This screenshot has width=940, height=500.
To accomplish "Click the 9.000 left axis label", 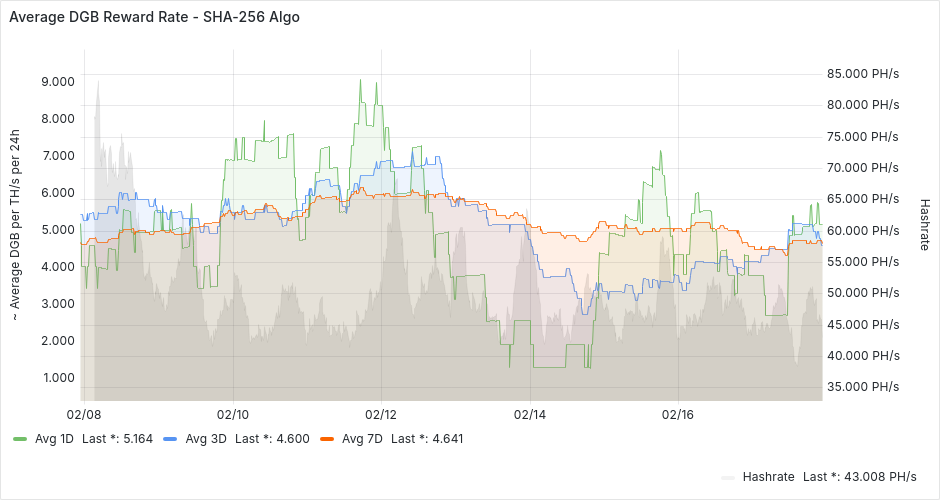I will point(57,81).
